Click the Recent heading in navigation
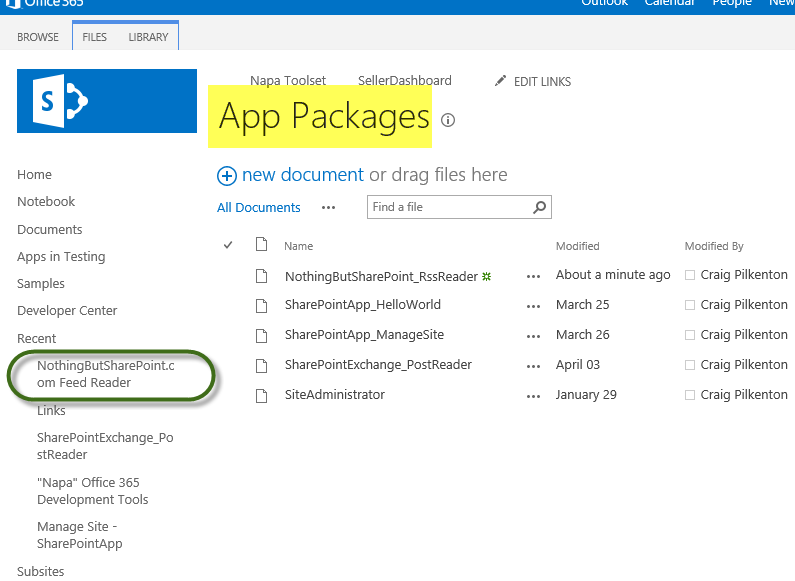 tap(37, 339)
